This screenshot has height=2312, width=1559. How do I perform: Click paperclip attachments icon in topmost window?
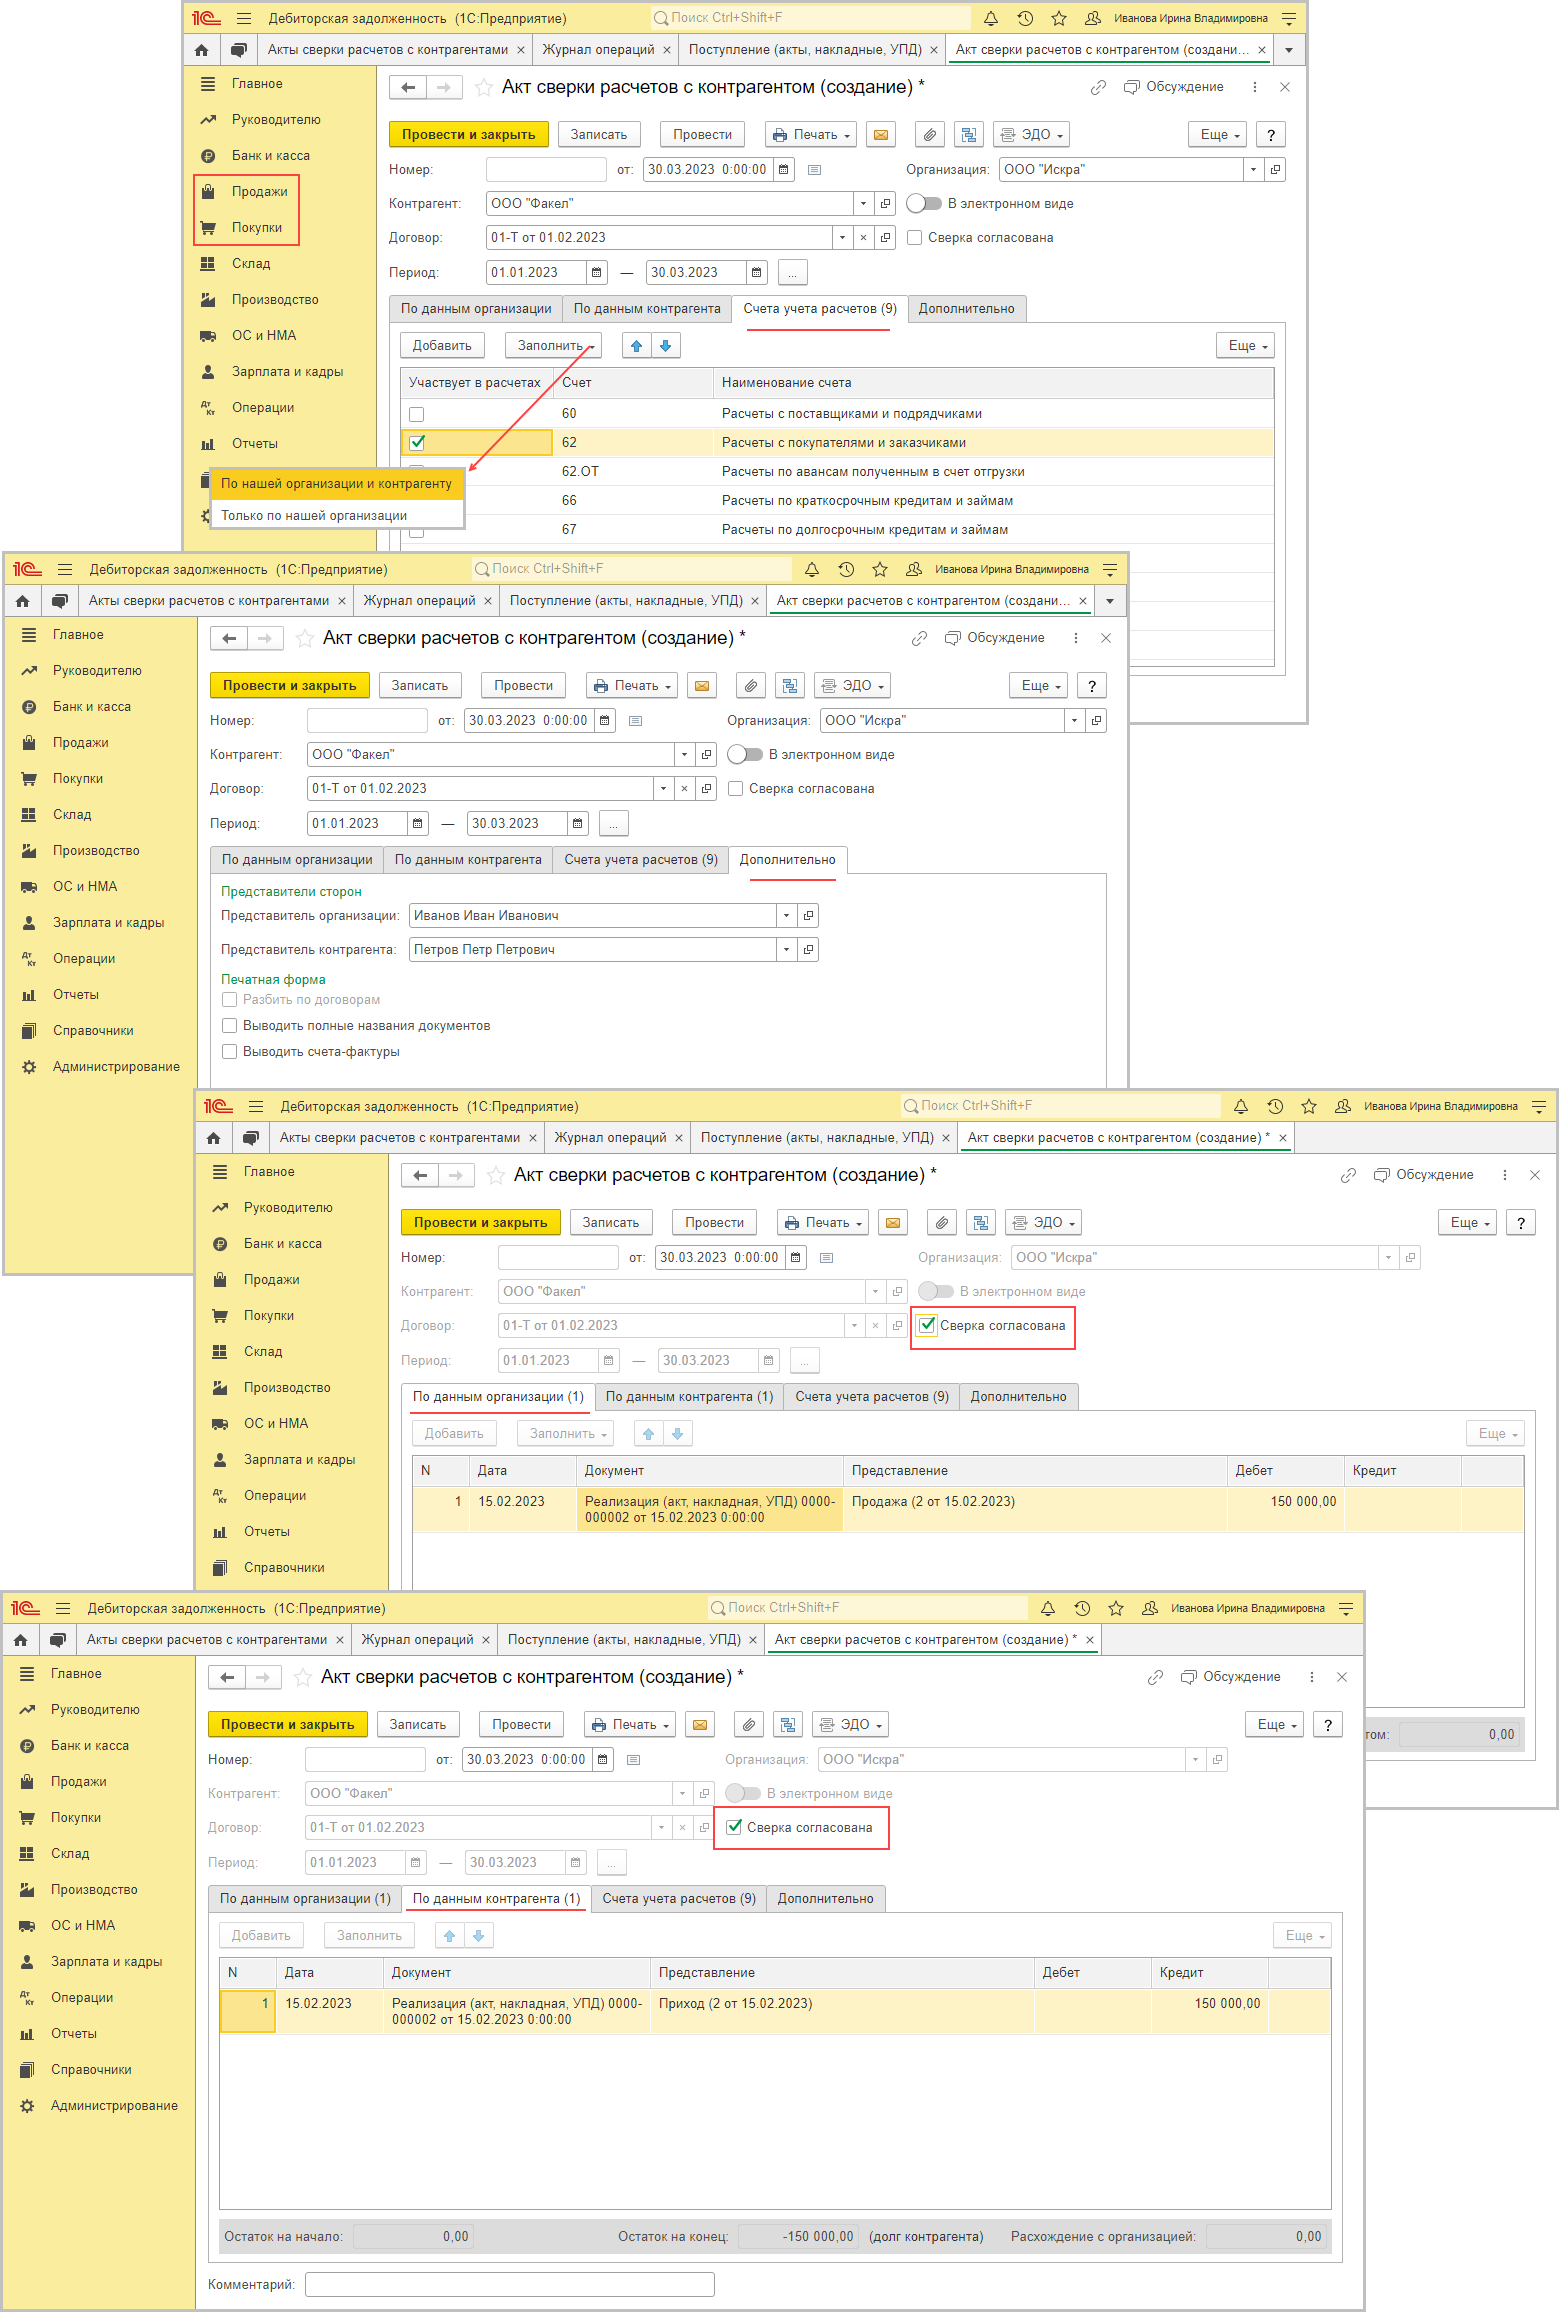point(930,135)
